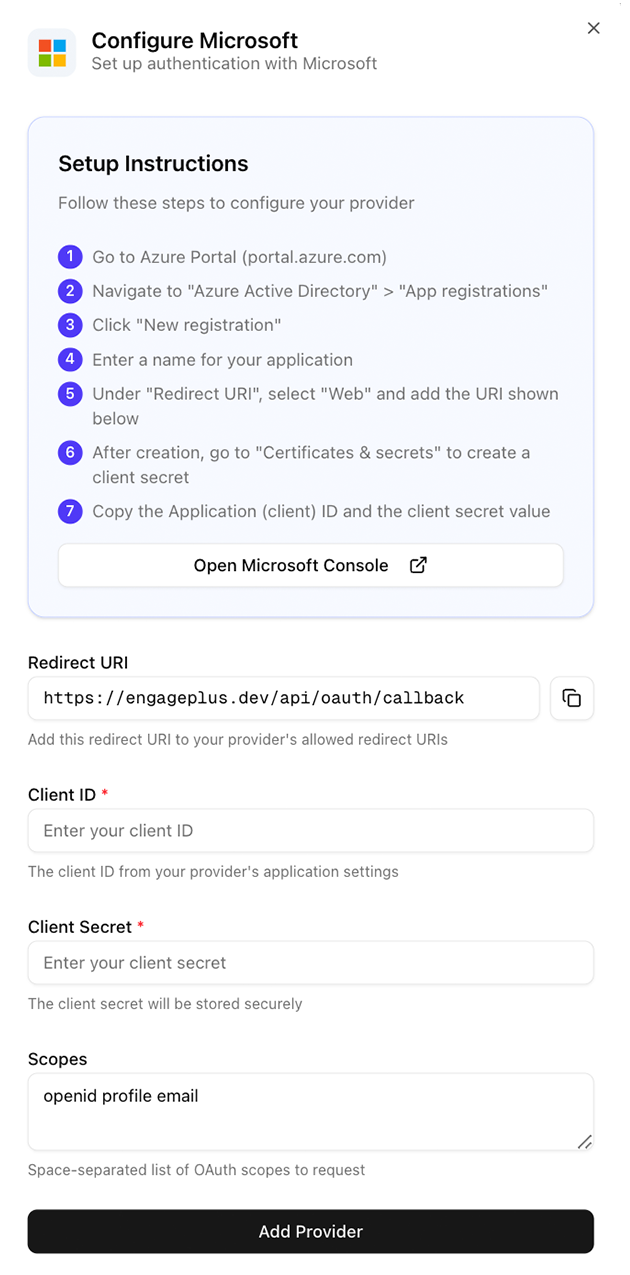
Task: Click the external link icon on Open Microsoft Console
Action: pos(418,564)
